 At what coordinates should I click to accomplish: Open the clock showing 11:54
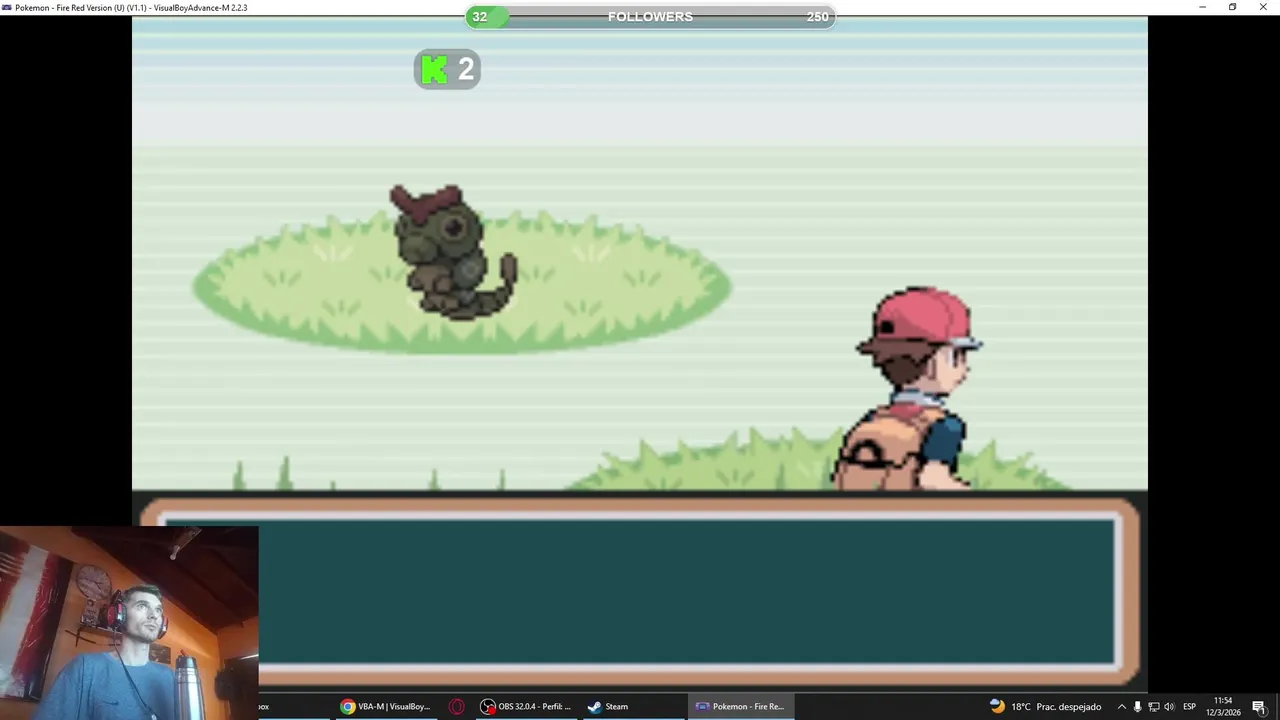click(x=1222, y=706)
